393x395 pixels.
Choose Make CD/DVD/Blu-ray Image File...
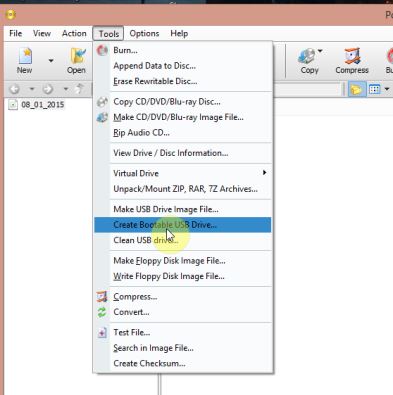click(x=183, y=117)
